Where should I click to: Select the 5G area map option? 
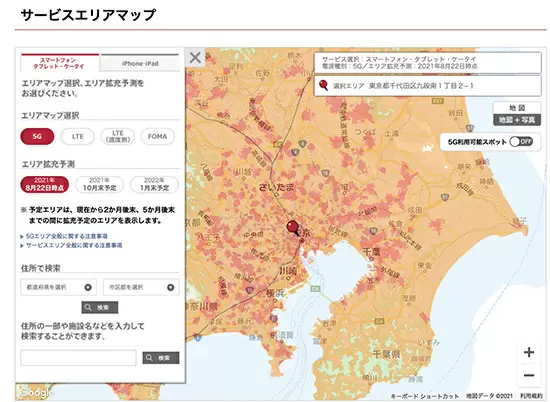tap(37, 136)
